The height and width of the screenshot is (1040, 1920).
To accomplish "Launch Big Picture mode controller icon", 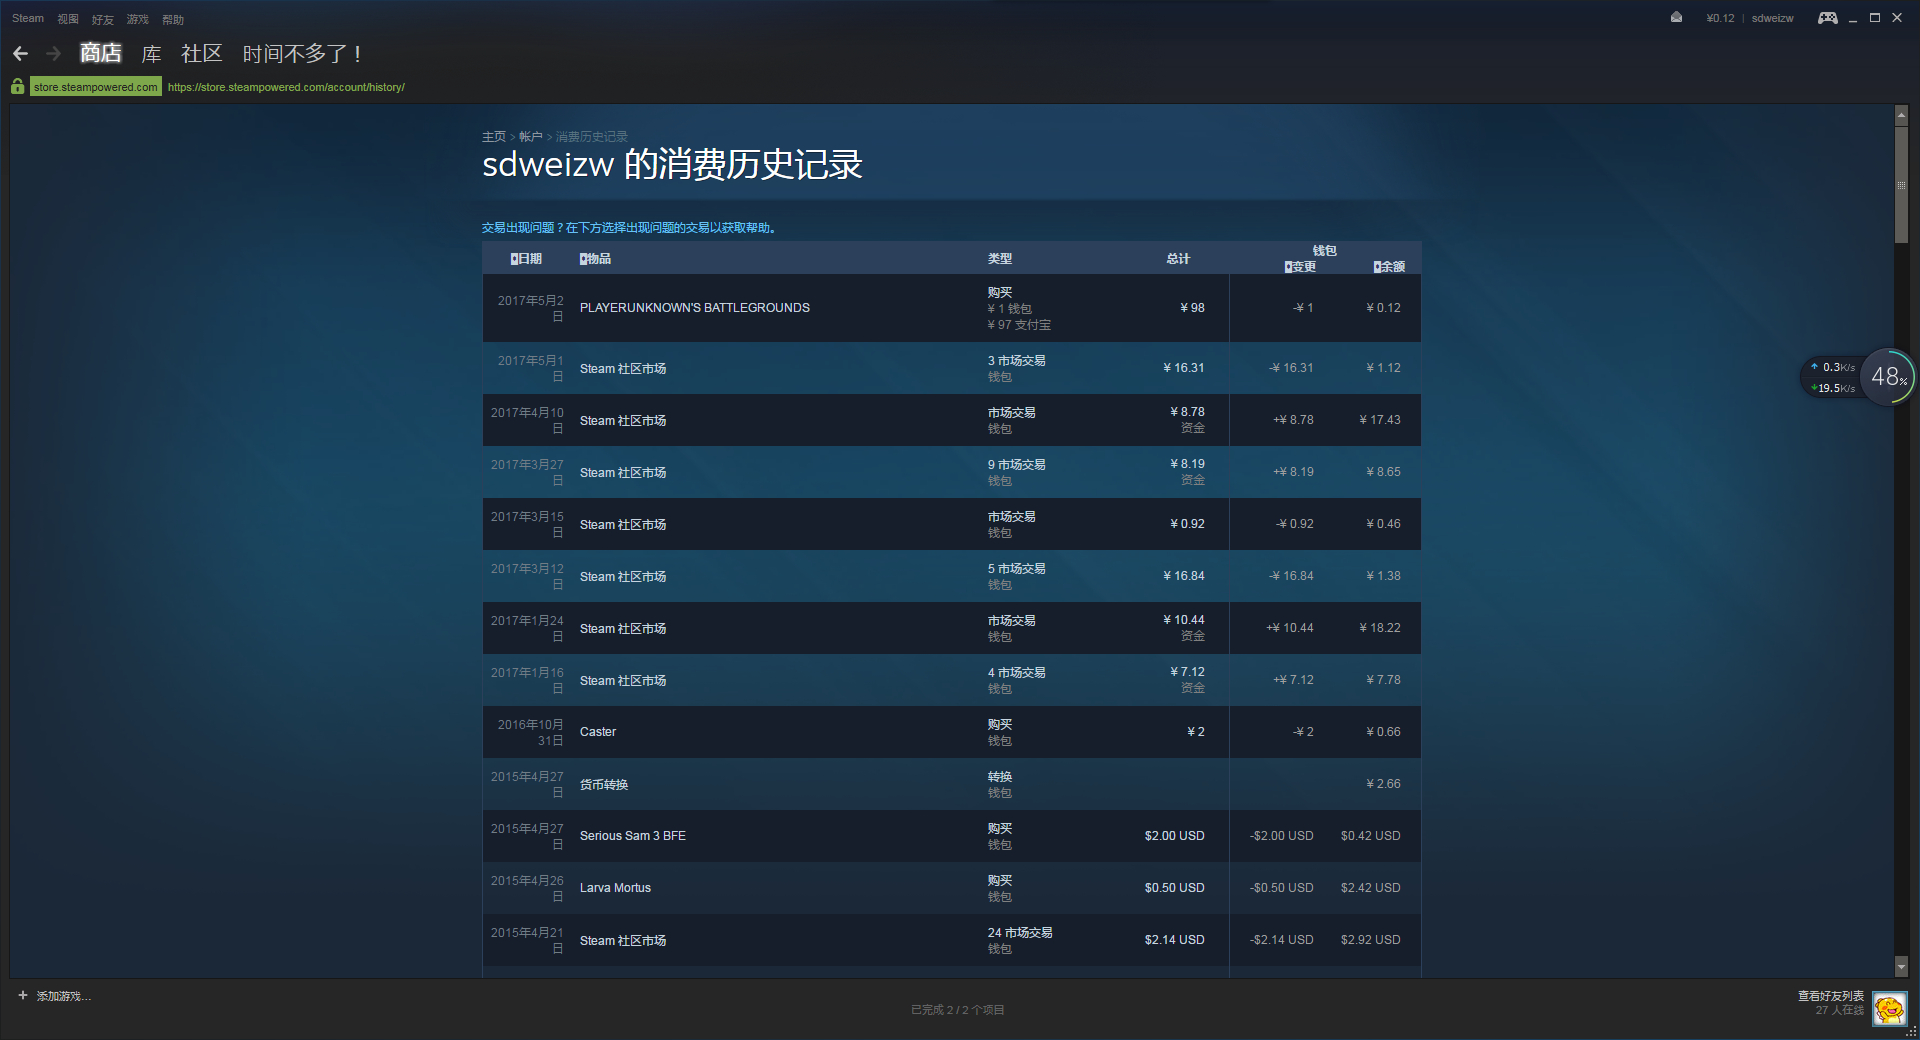I will tap(1827, 18).
